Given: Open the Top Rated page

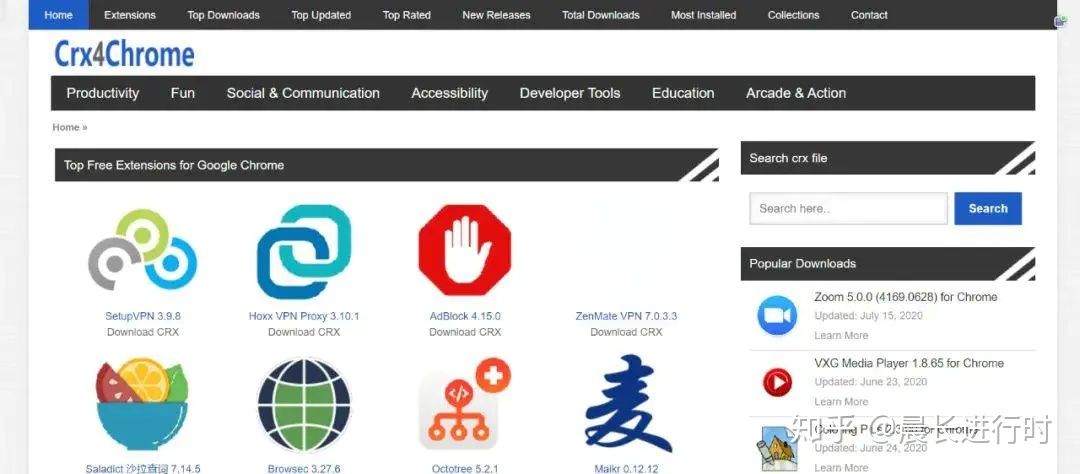Looking at the screenshot, I should (406, 14).
